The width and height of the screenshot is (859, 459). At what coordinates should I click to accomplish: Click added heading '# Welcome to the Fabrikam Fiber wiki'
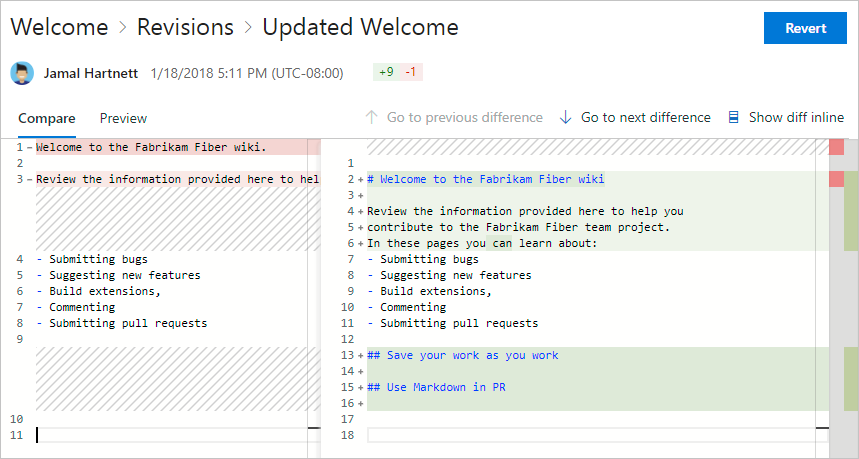click(x=485, y=179)
